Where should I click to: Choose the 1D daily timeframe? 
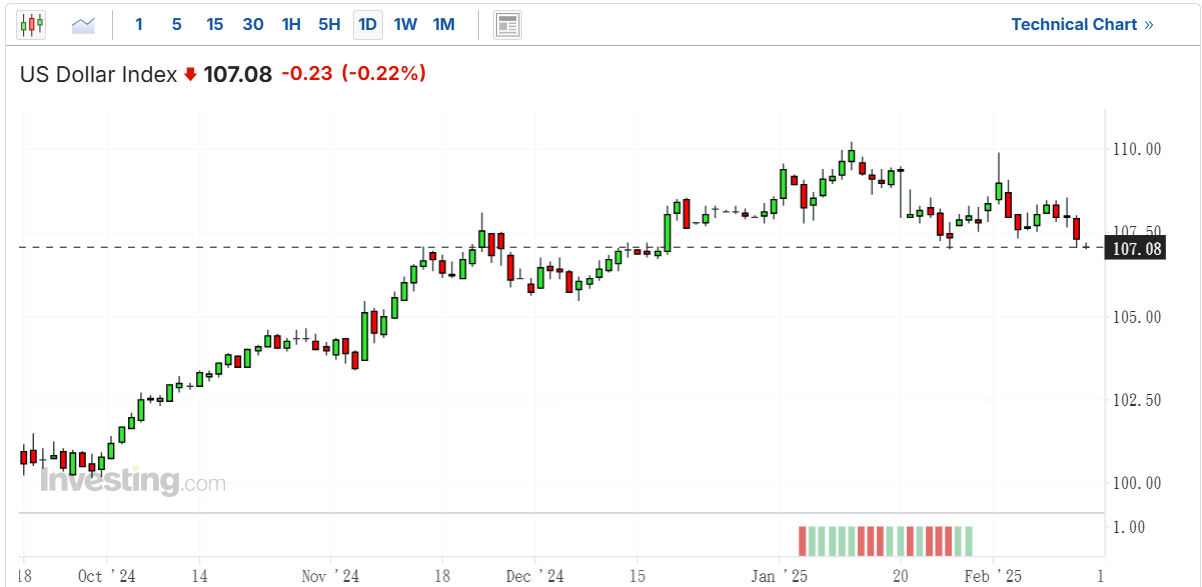click(368, 24)
